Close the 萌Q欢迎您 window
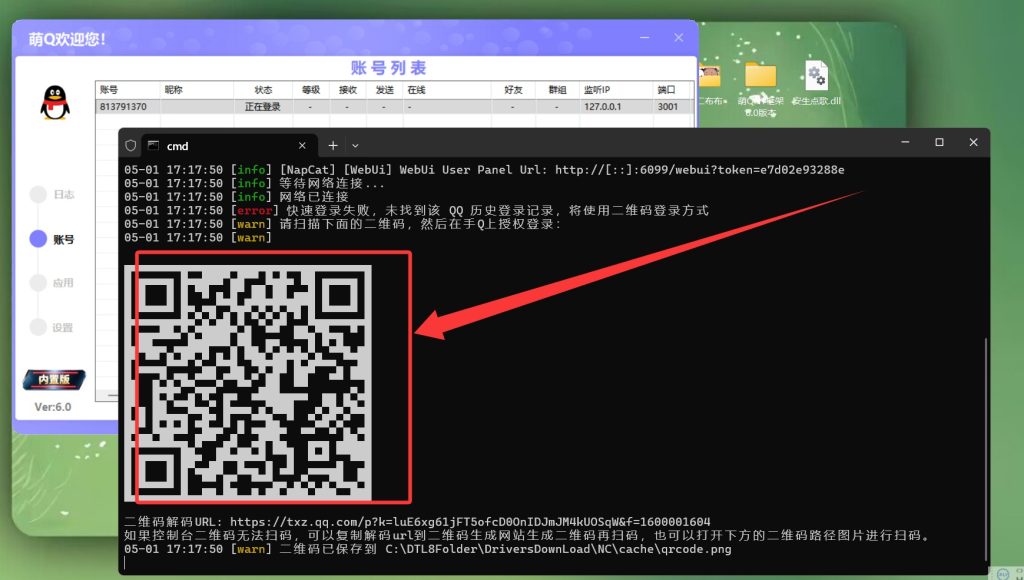The width and height of the screenshot is (1024, 580). pyautogui.click(x=679, y=38)
